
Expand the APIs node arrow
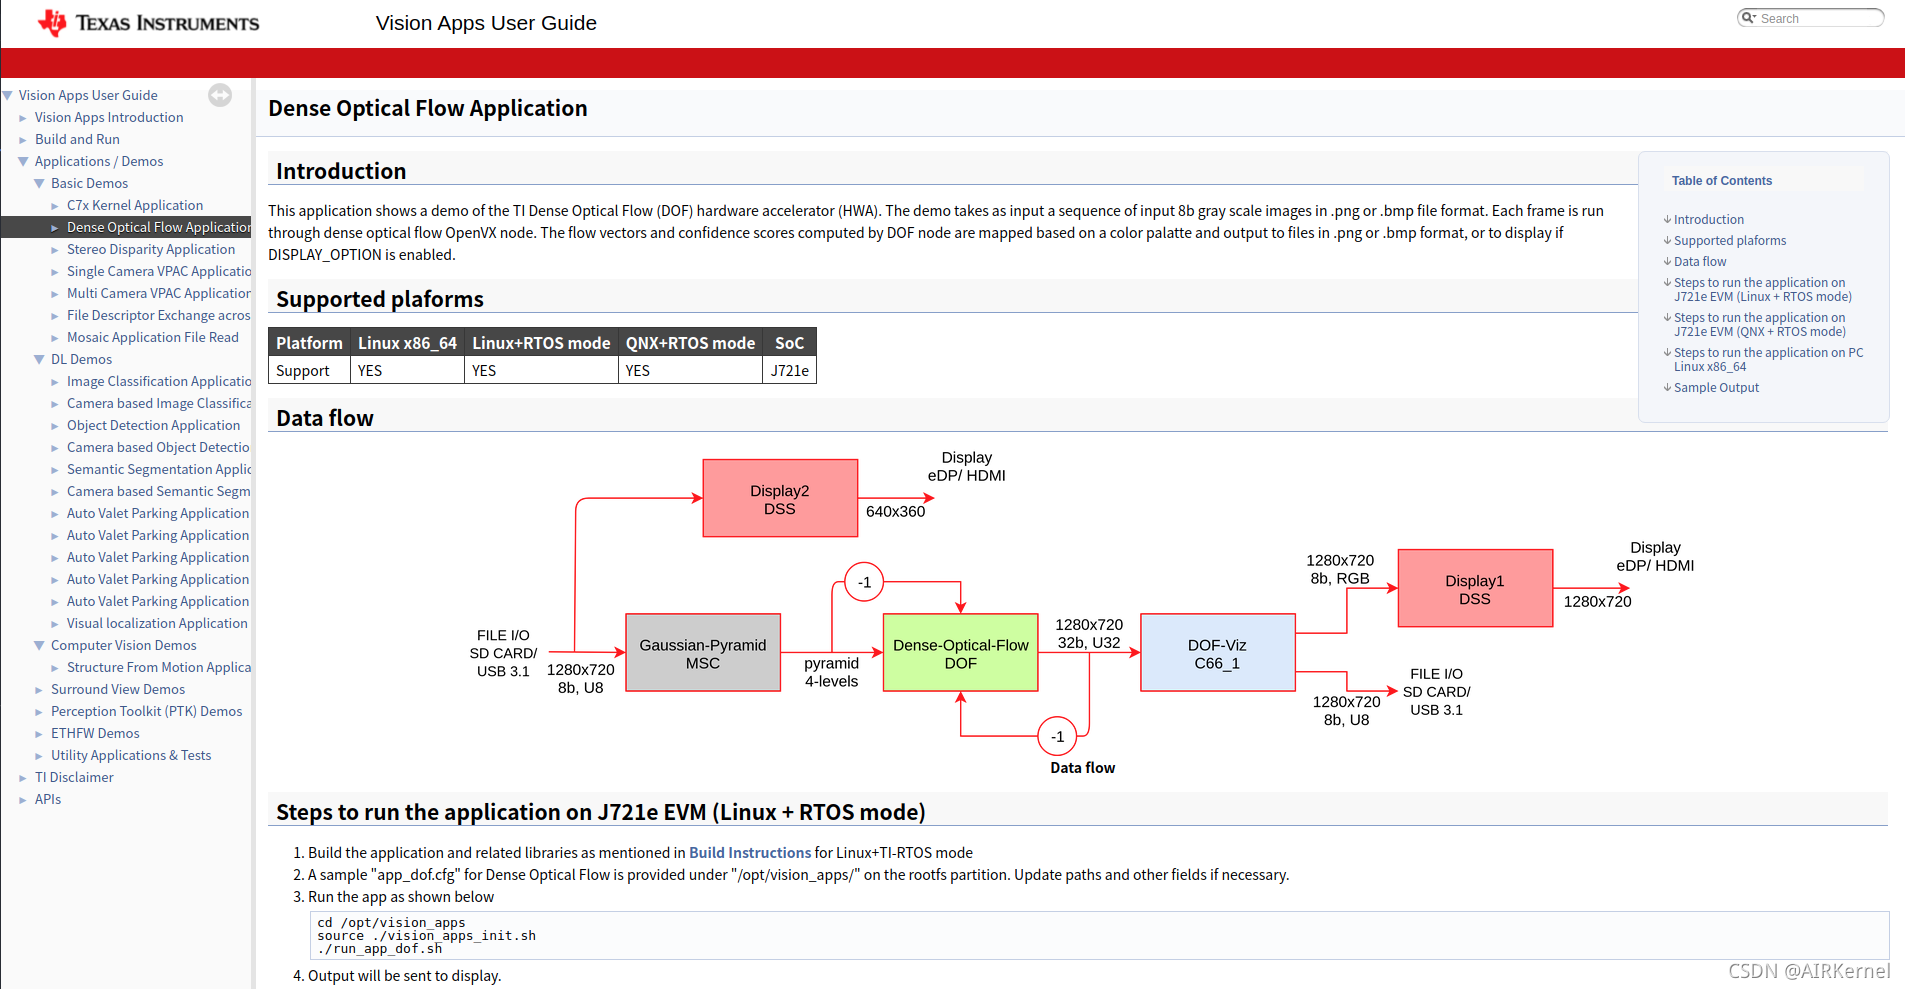point(23,800)
